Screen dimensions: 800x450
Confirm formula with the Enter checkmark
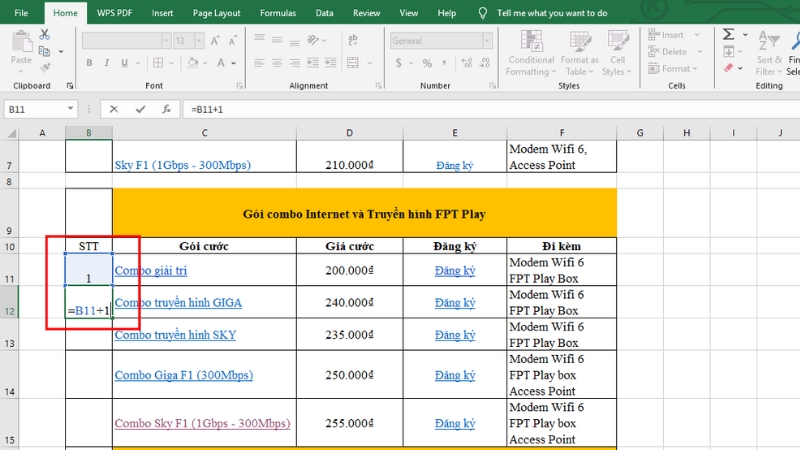140,109
